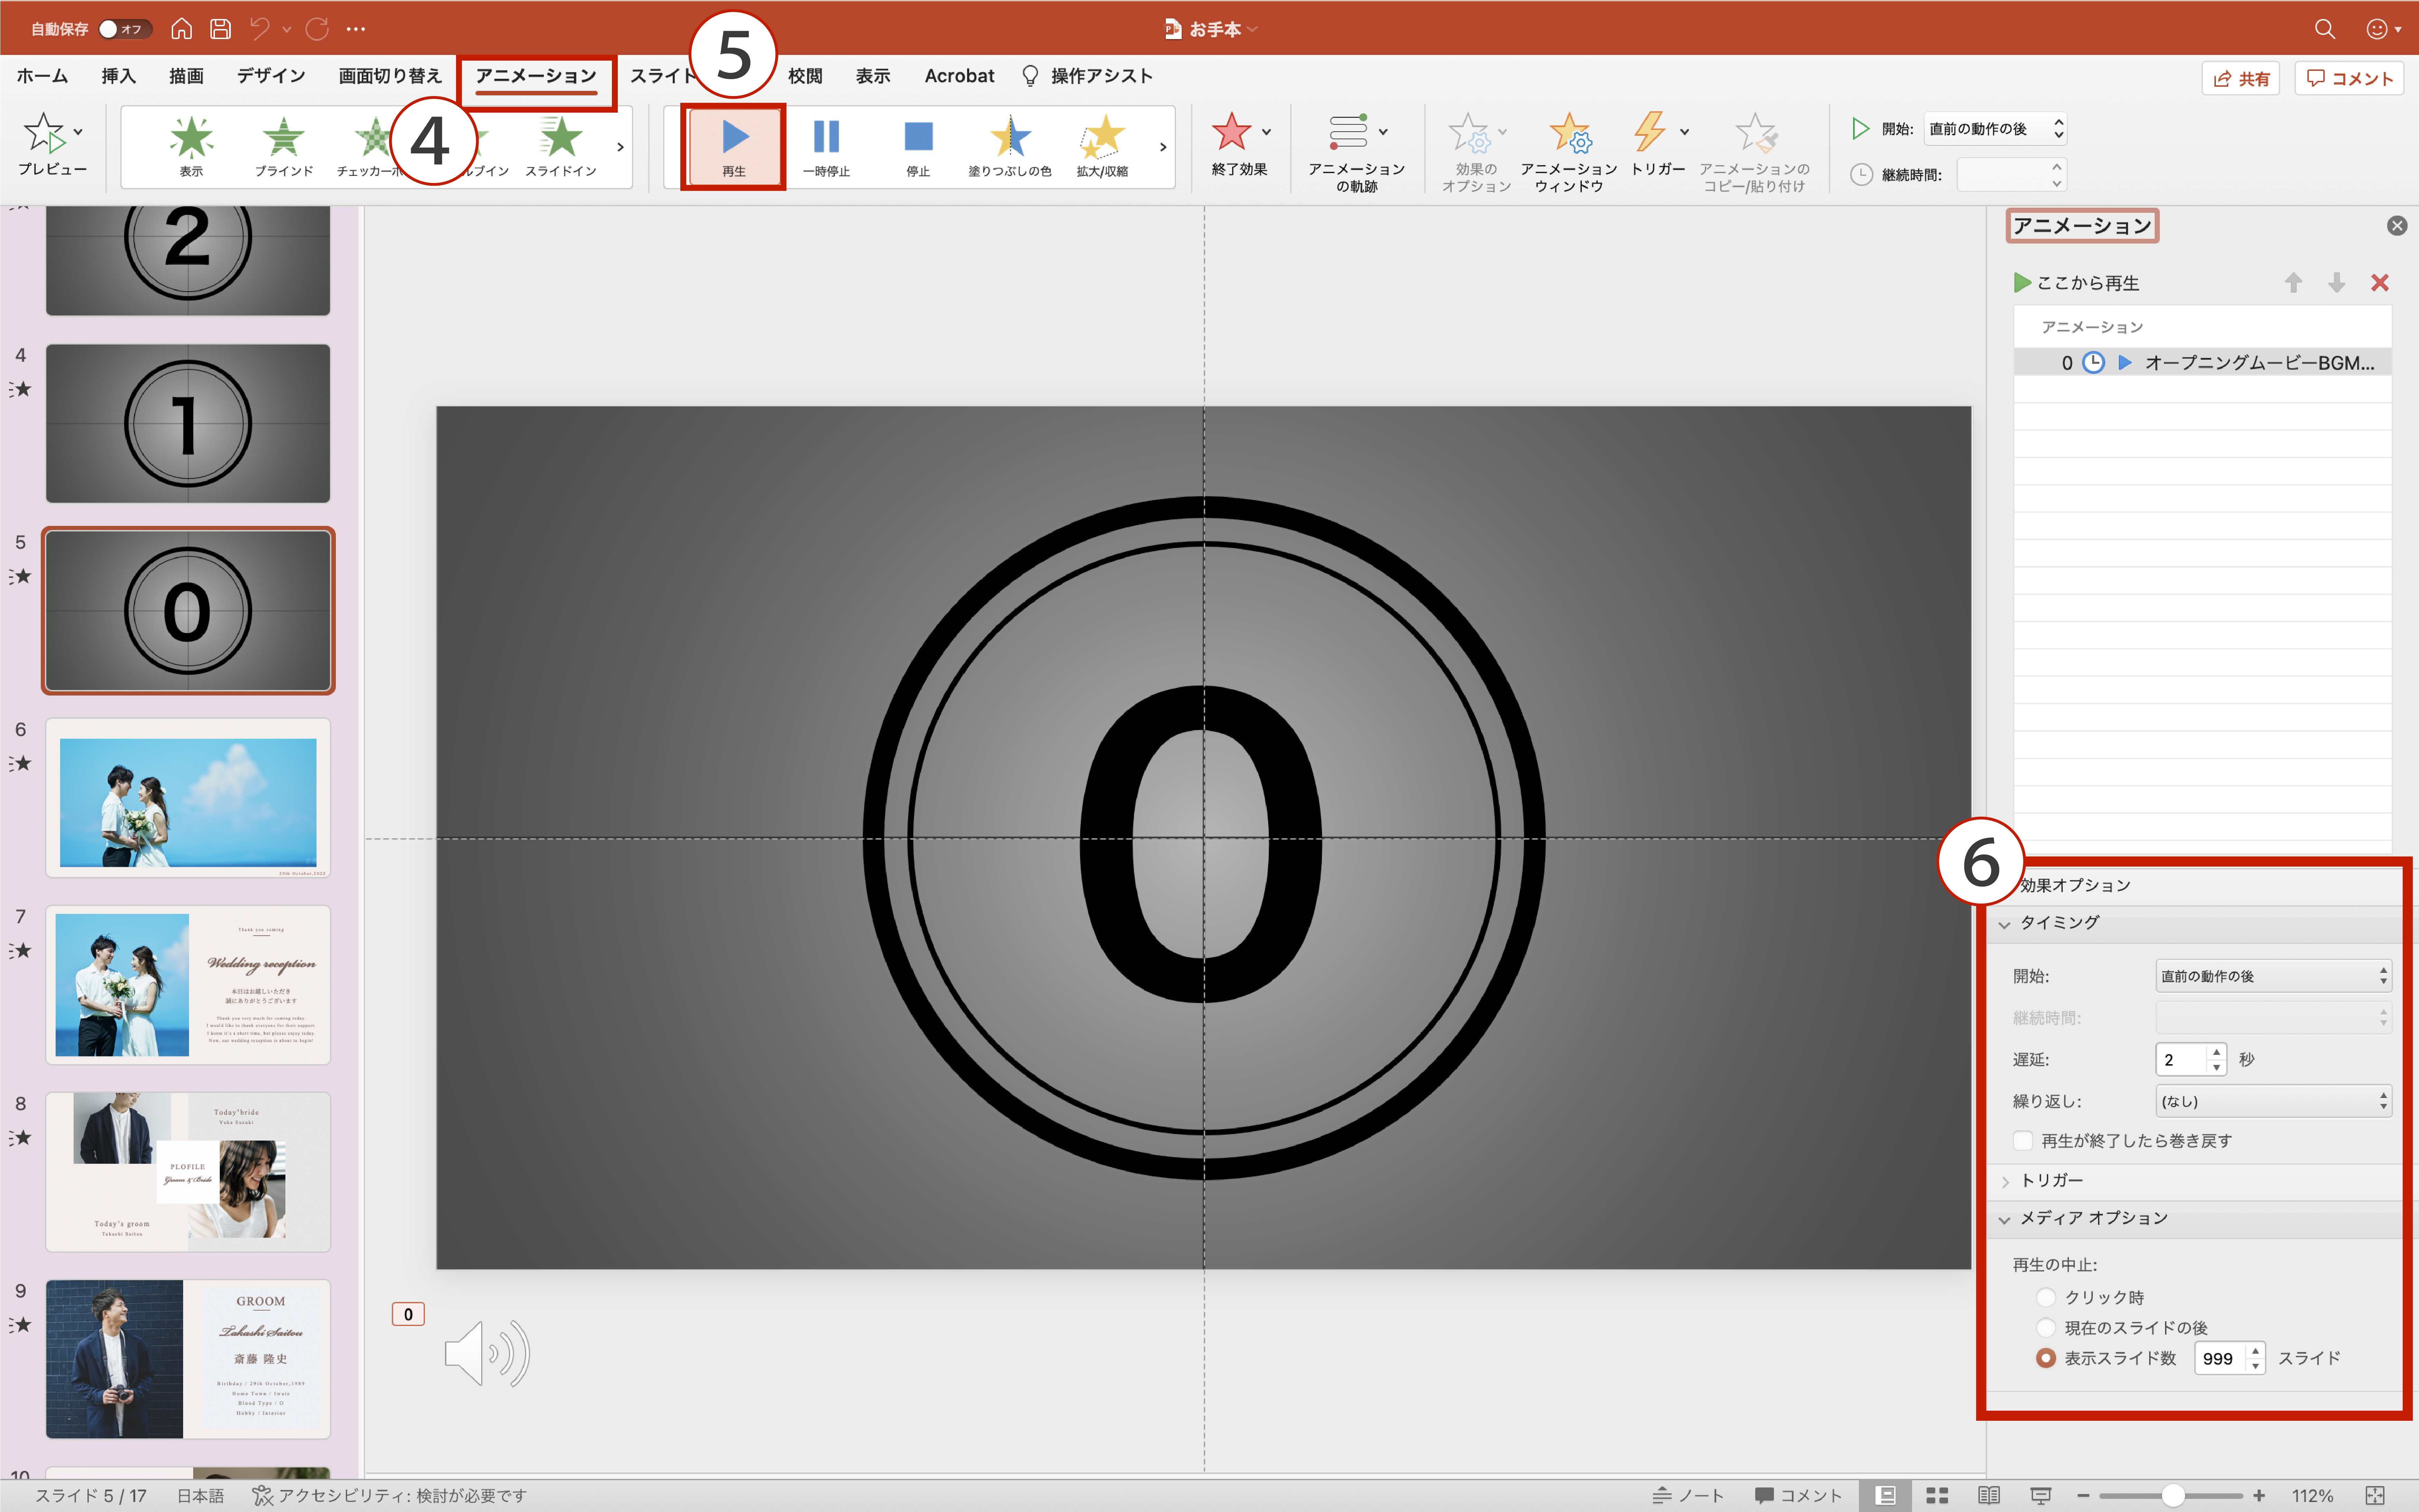Screen dimensions: 2419x1512
Task: Open the Acrobat tab
Action: [x=959, y=76]
